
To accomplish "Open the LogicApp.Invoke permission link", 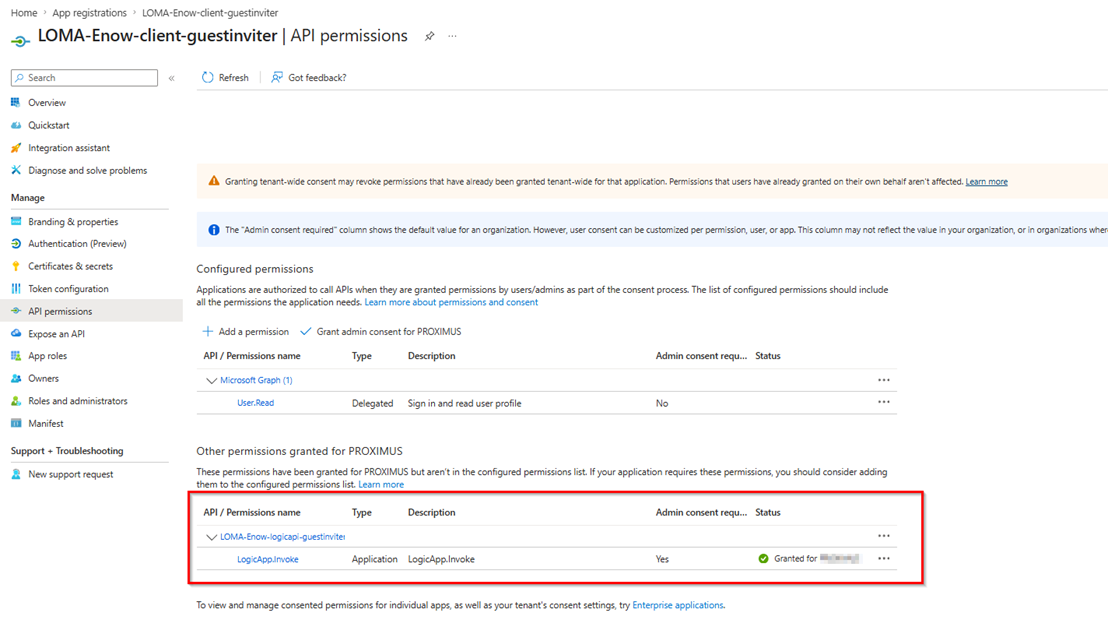I will coord(267,559).
